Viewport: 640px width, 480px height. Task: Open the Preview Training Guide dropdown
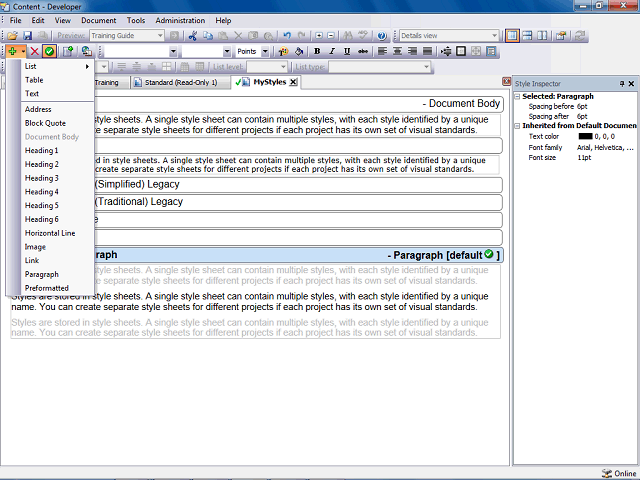[x=160, y=36]
